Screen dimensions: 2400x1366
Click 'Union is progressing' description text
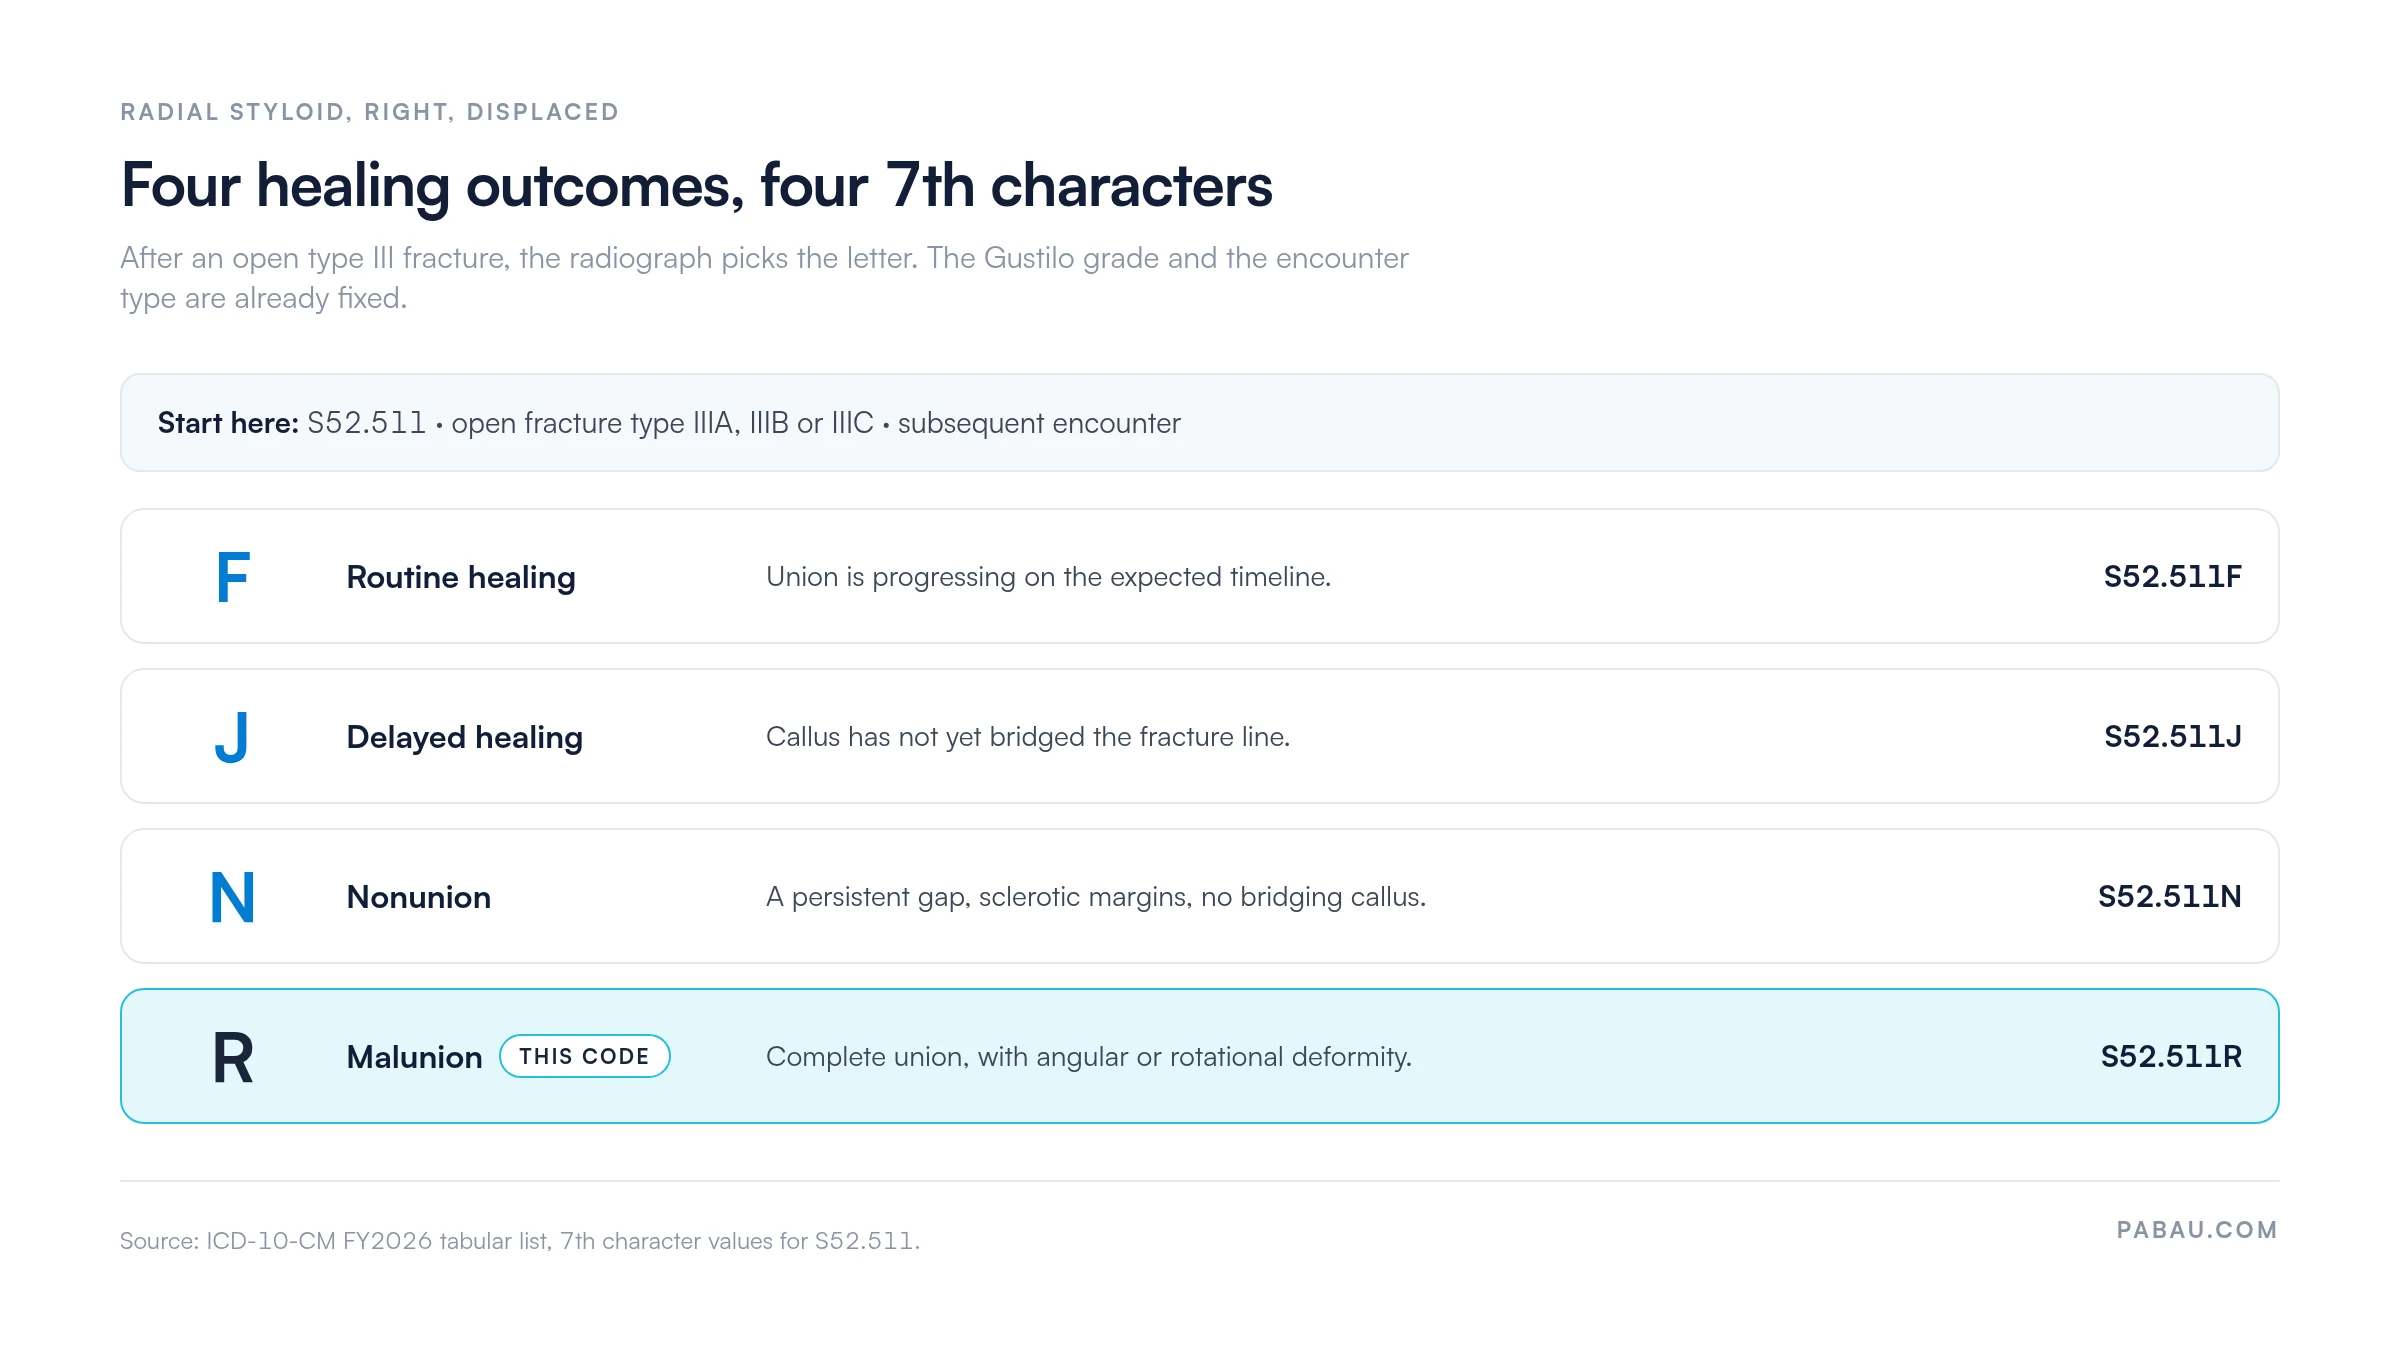1048,577
